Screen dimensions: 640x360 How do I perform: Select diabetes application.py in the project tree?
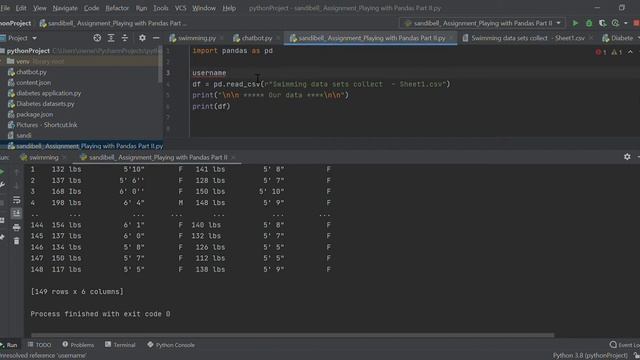[49, 93]
